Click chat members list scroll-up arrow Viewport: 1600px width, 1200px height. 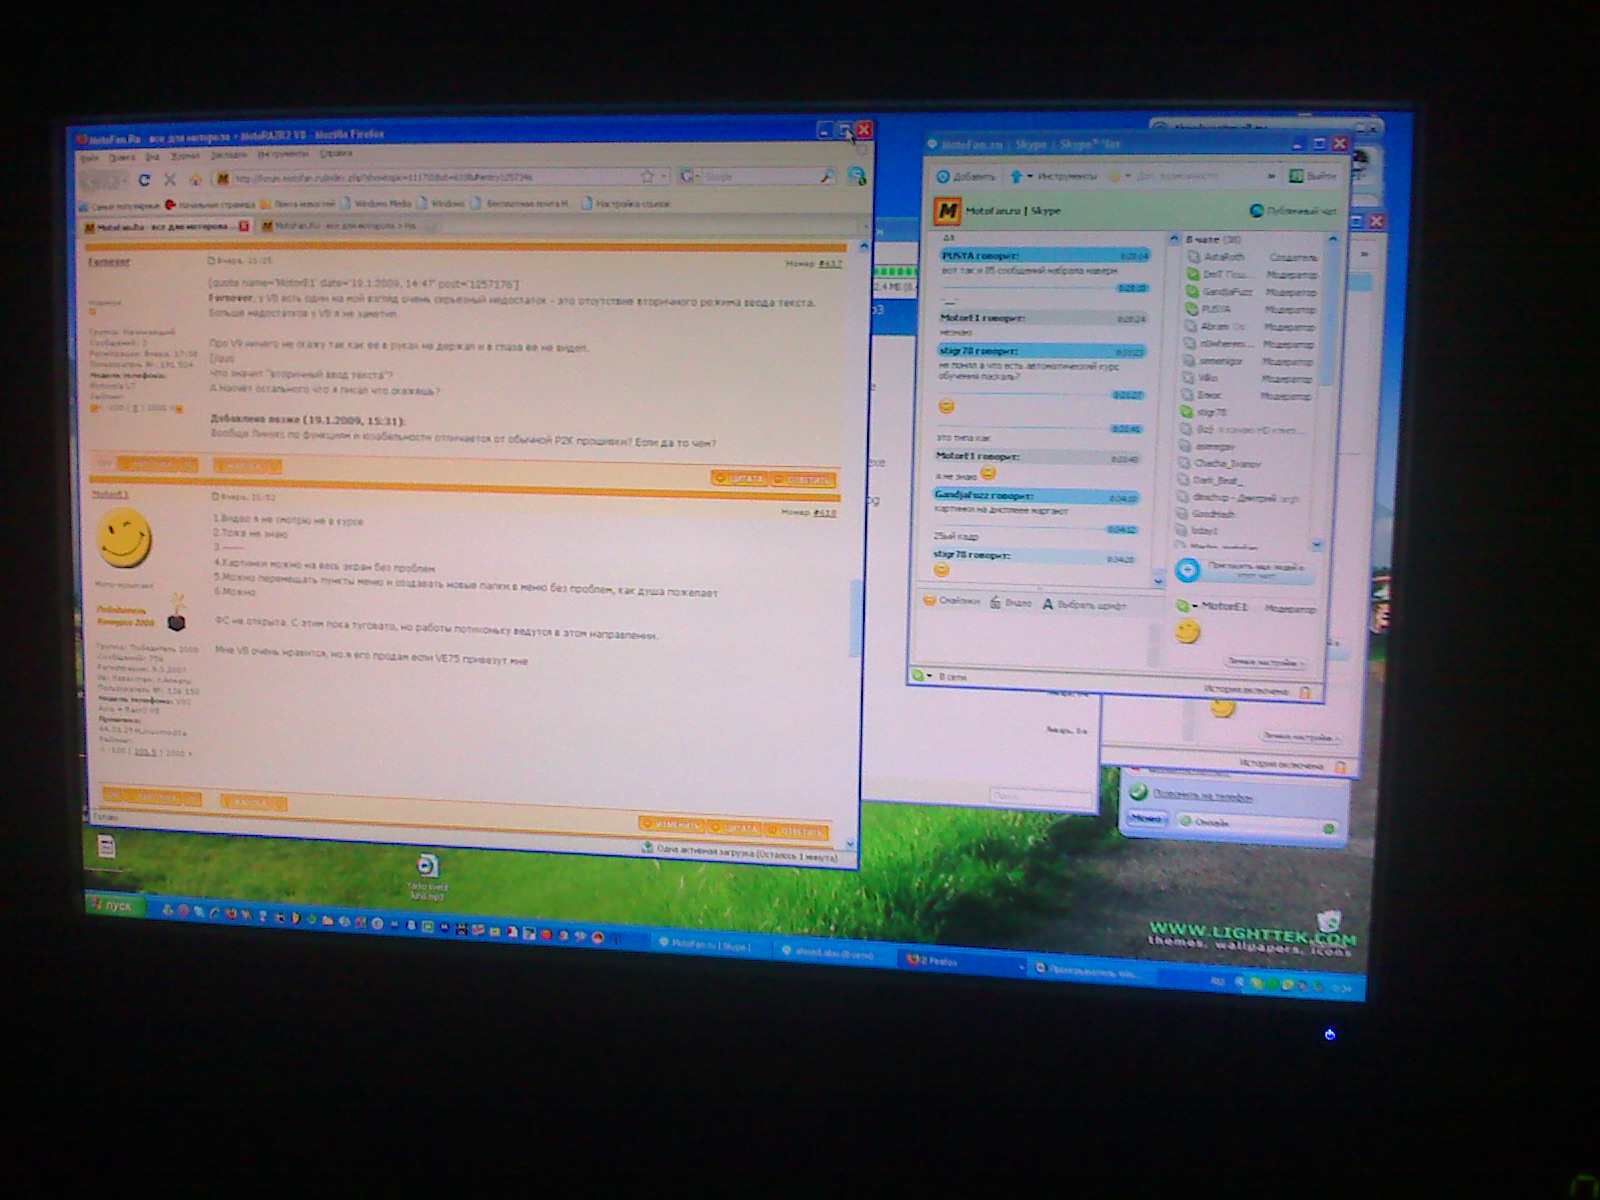(1331, 240)
